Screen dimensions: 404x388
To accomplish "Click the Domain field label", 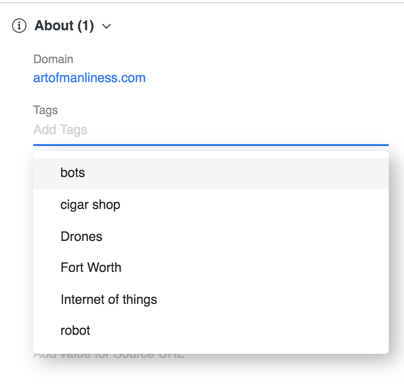I will click(x=53, y=59).
